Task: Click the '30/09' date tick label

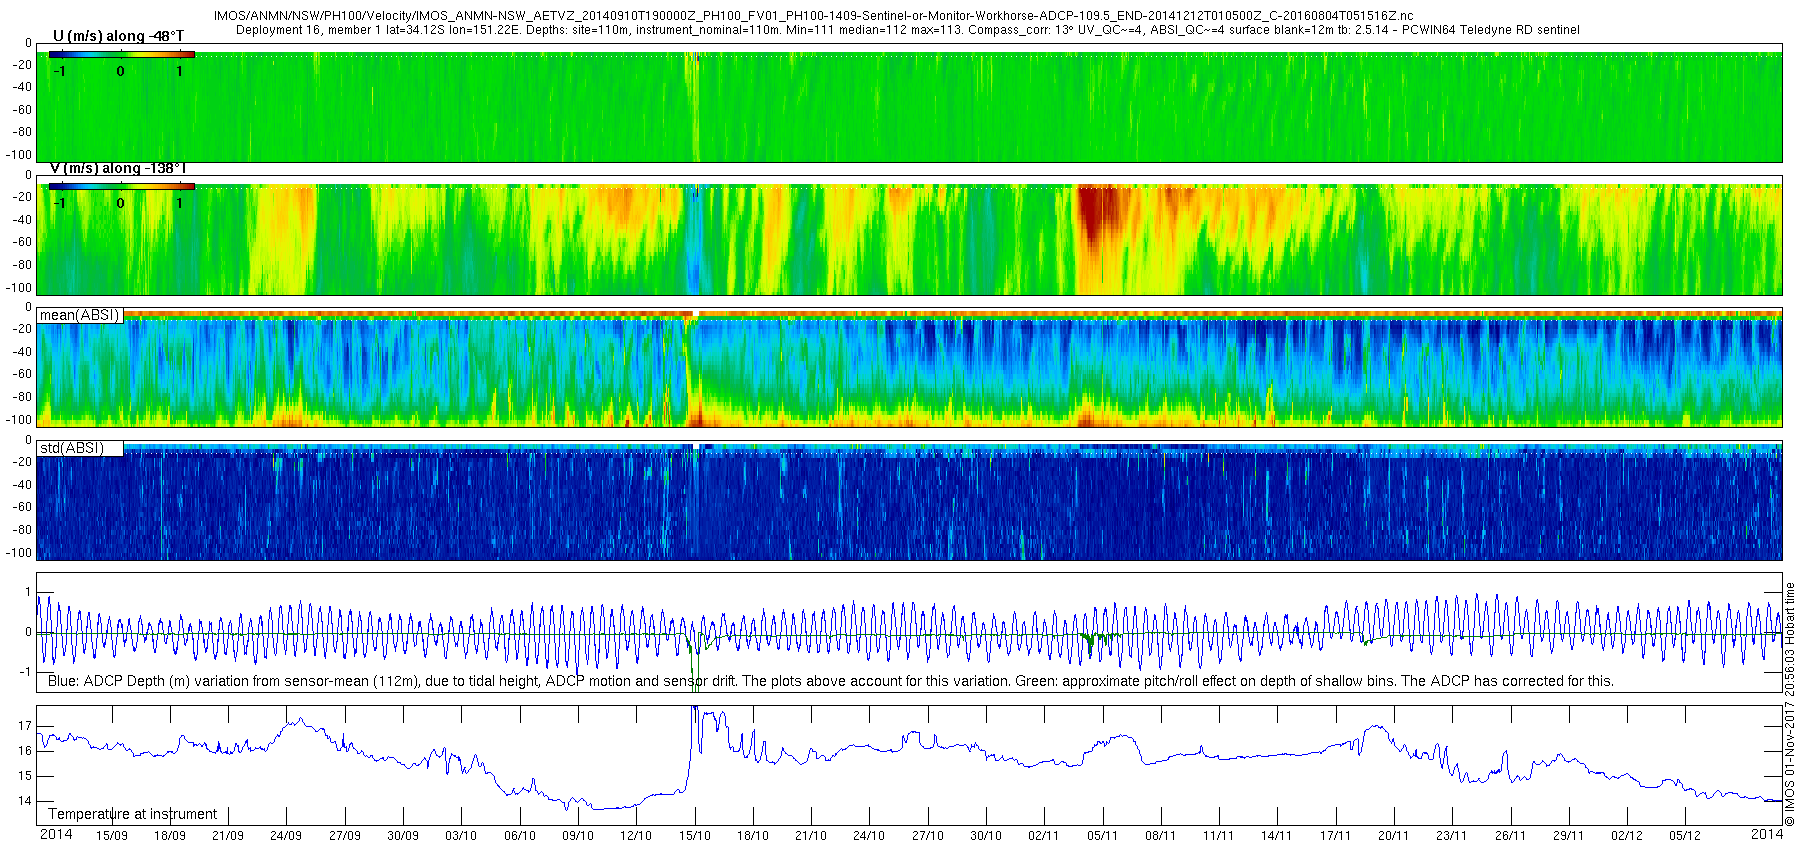Action: 403,836
